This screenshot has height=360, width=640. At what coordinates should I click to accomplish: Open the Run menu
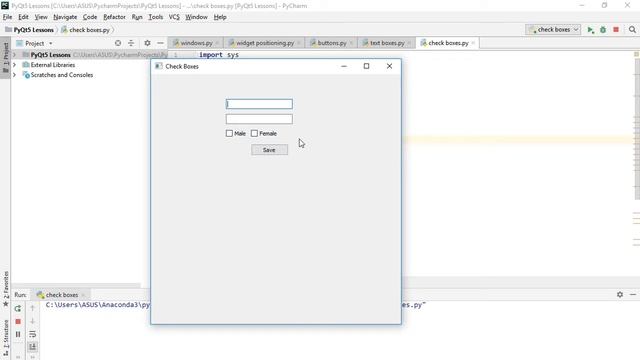tap(137, 17)
